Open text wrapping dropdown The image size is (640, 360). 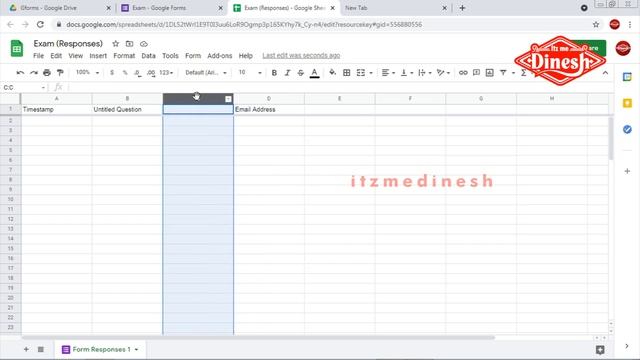pyautogui.click(x=424, y=73)
